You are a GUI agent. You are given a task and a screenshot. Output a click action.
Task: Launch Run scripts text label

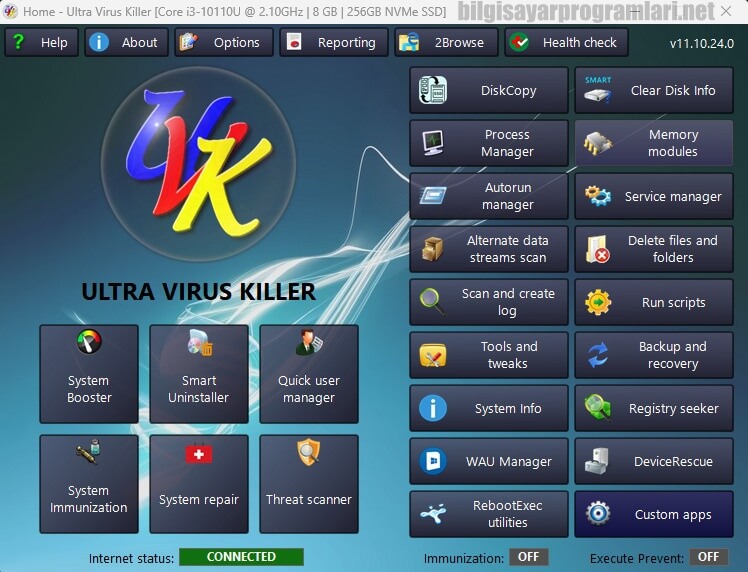(x=673, y=302)
